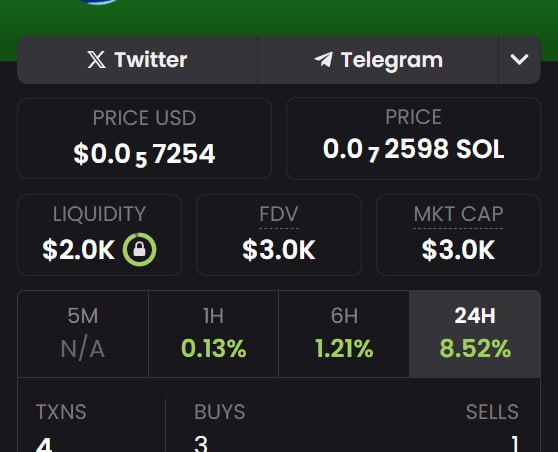Screen dimensions: 558x452
Task: Click the underlined FDV label
Action: (279, 214)
